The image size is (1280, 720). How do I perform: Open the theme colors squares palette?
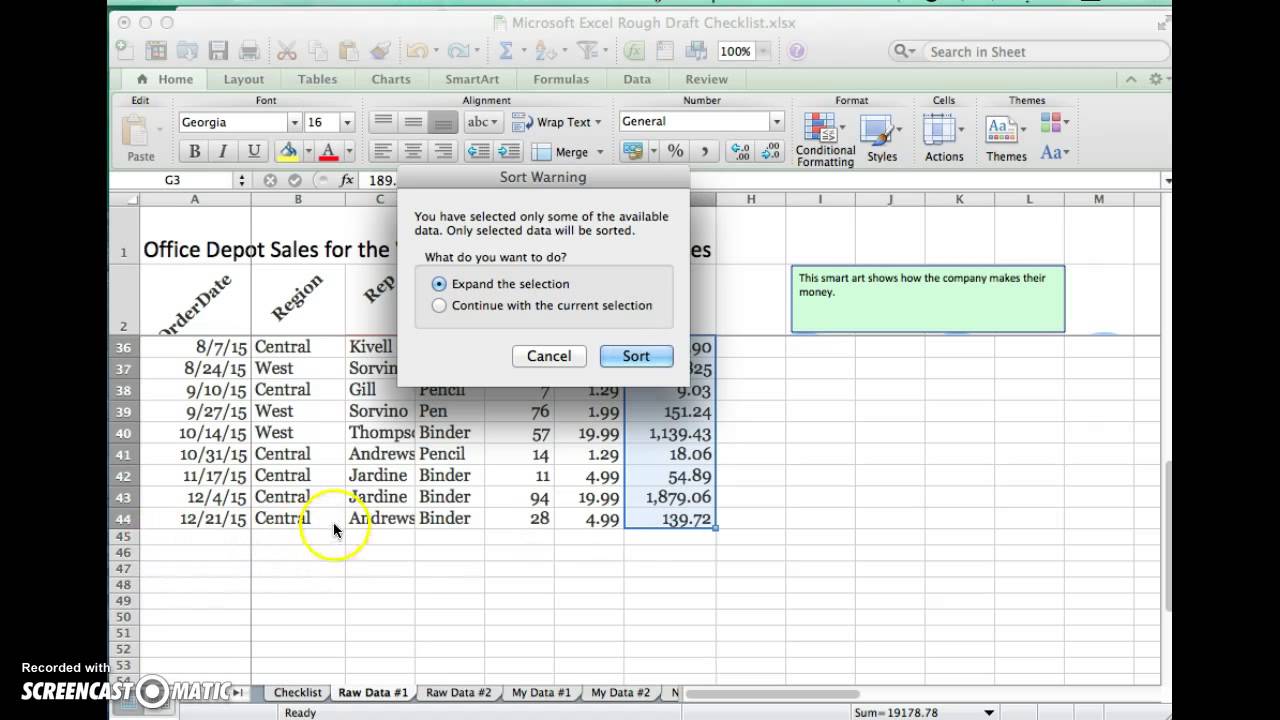[1054, 122]
